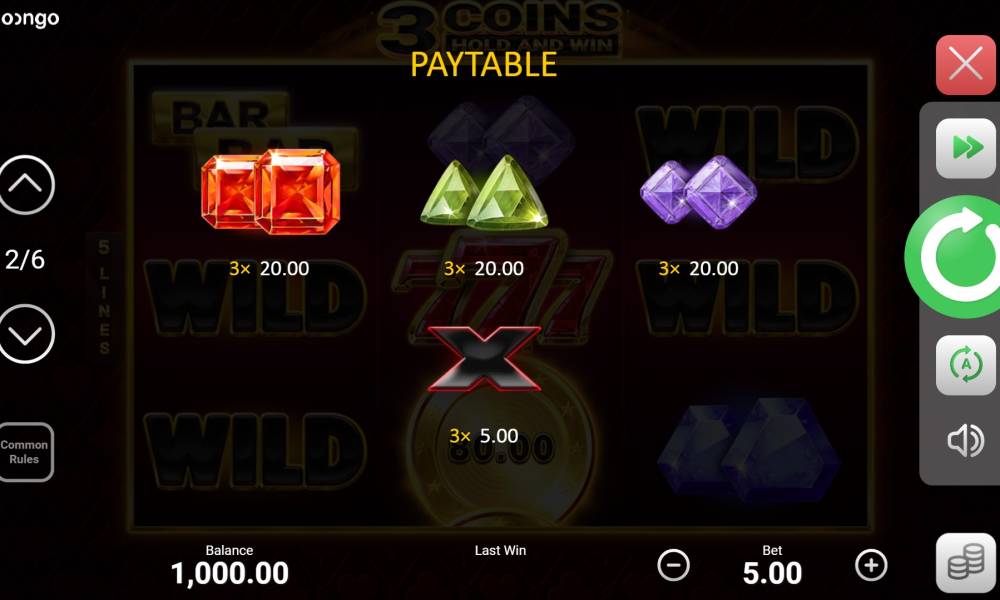
Task: Increase the bet with the plus button
Action: coord(871,565)
